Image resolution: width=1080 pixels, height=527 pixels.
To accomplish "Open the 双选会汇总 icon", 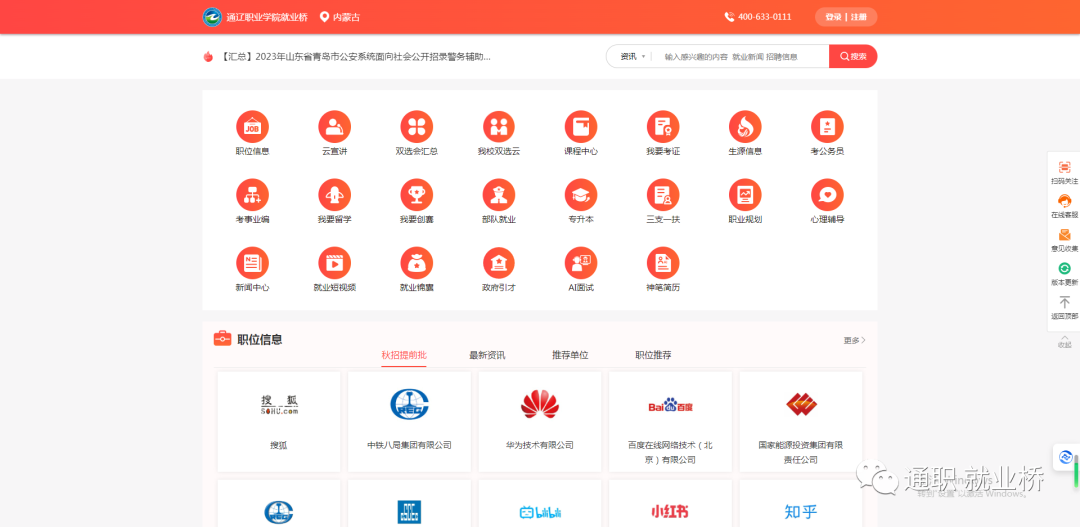I will click(x=417, y=127).
